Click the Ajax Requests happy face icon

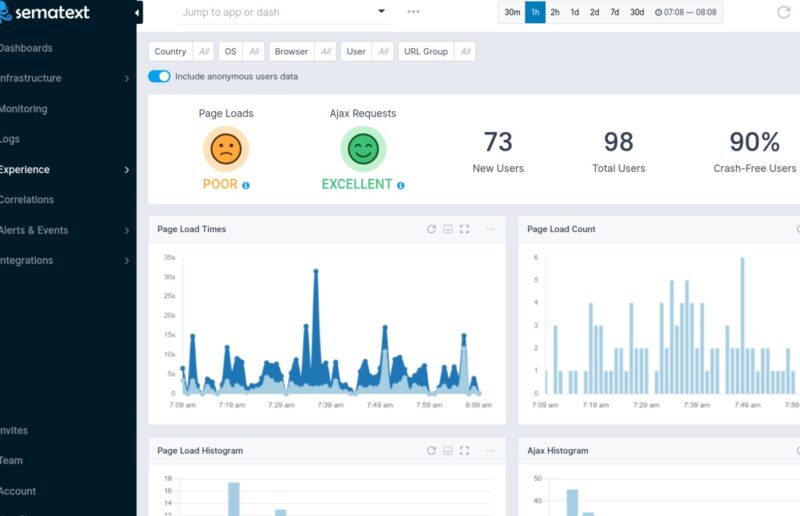click(363, 149)
